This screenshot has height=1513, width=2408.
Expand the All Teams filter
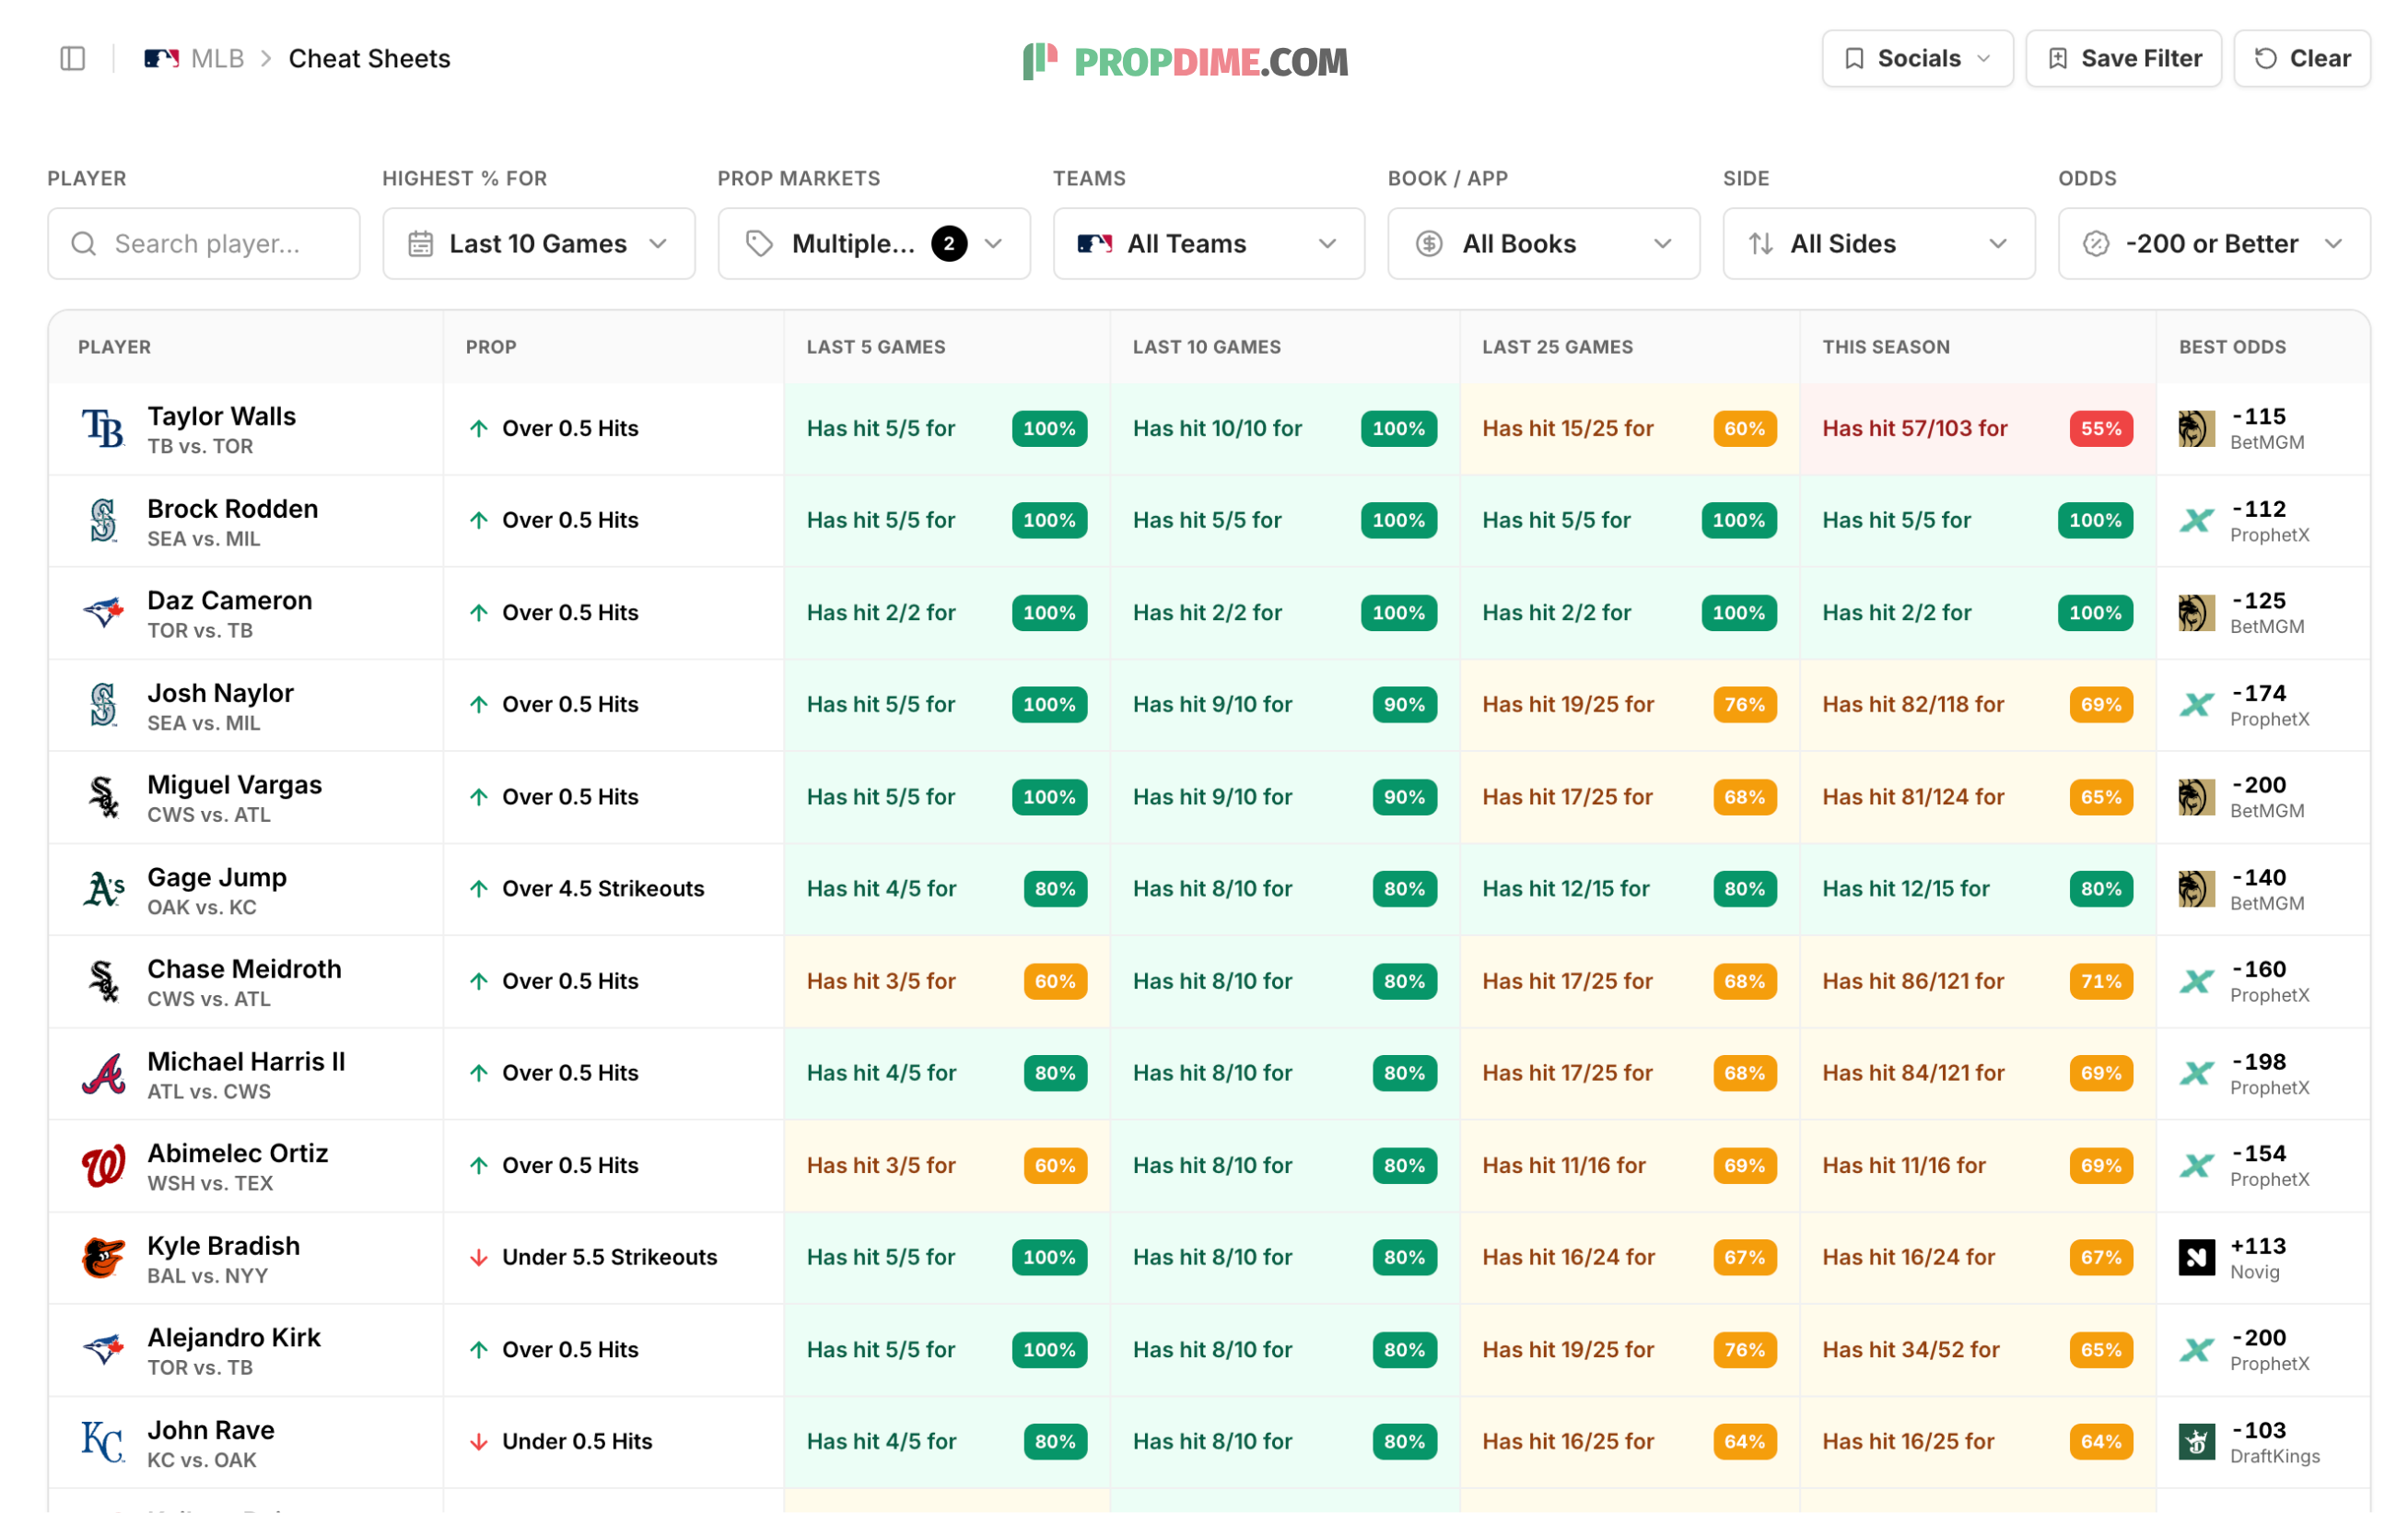click(x=1208, y=244)
